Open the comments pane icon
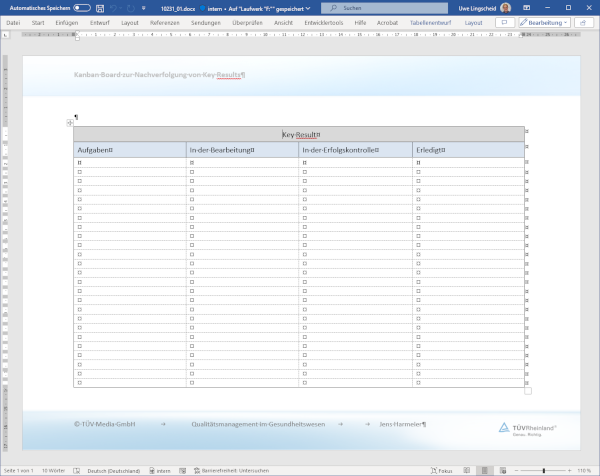This screenshot has width=600, height=476. coord(506,22)
